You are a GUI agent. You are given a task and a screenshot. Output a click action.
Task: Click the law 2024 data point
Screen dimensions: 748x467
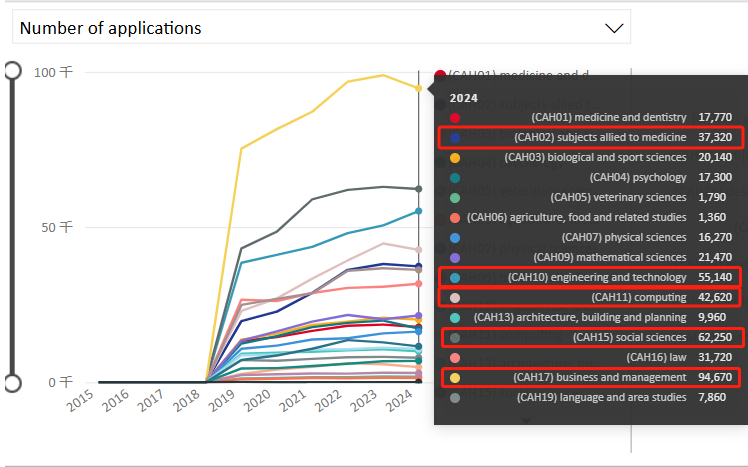tap(418, 284)
